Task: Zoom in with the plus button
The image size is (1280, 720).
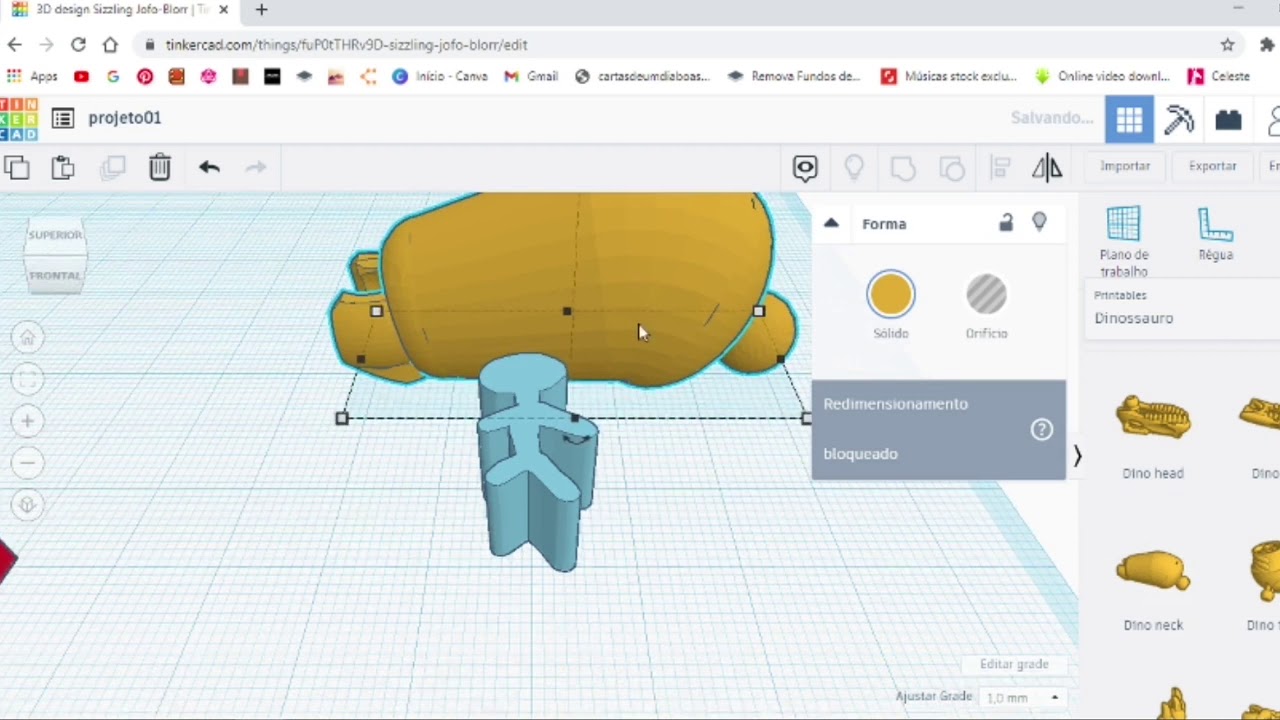Action: coord(28,421)
